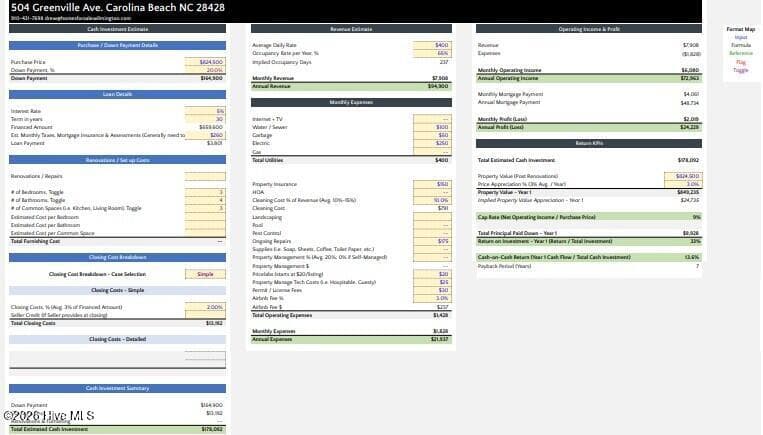
Task: Click the 'Annual Operating Income' row label
Action: click(x=508, y=78)
